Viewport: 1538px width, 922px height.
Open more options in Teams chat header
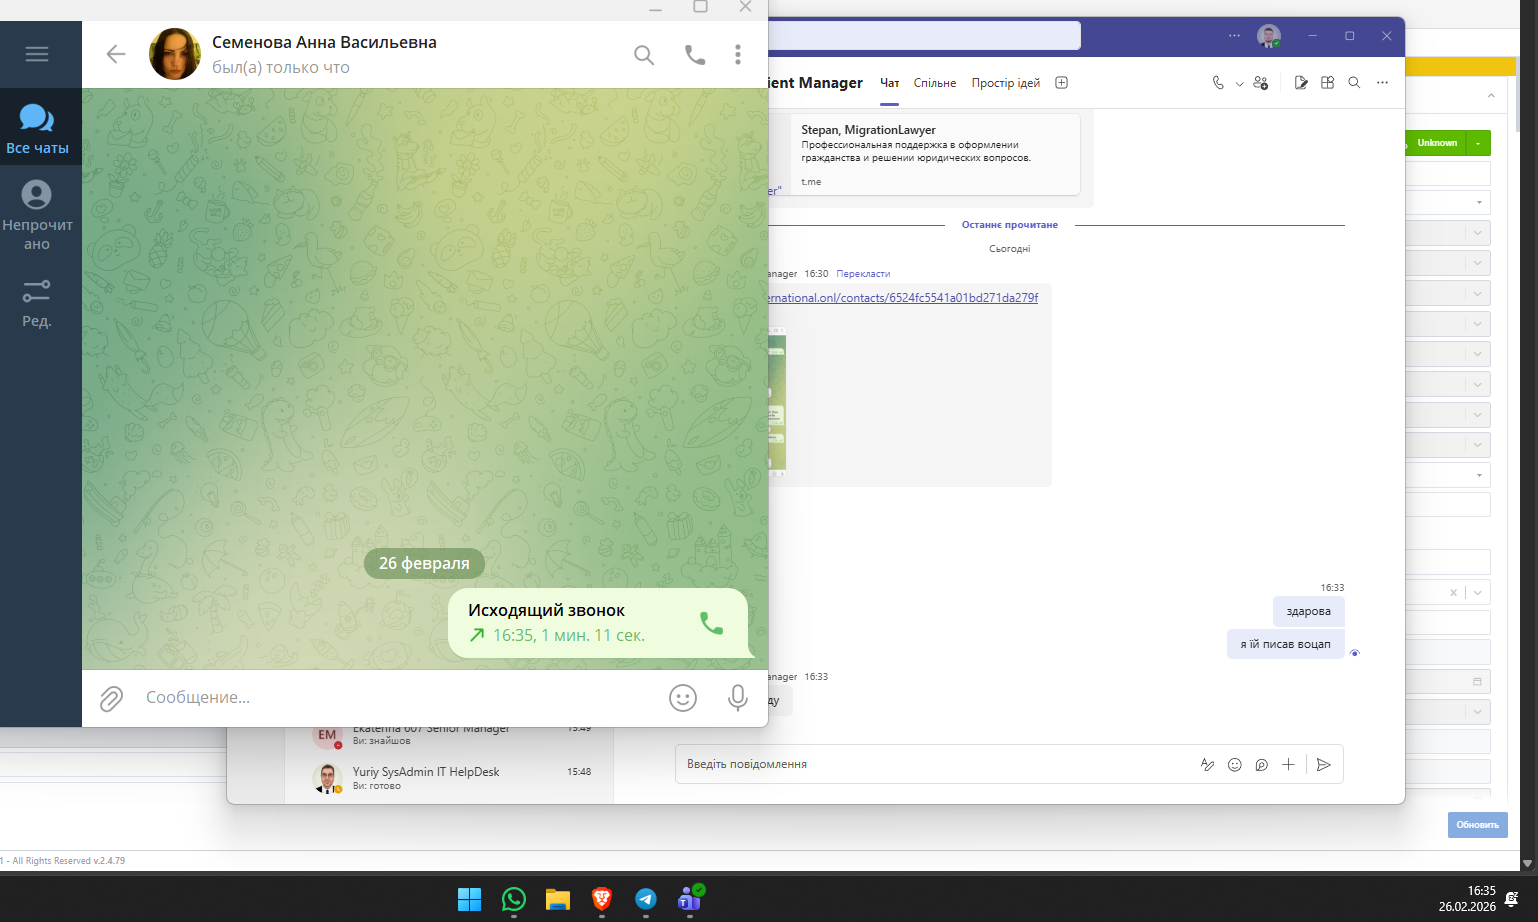coord(1382,83)
